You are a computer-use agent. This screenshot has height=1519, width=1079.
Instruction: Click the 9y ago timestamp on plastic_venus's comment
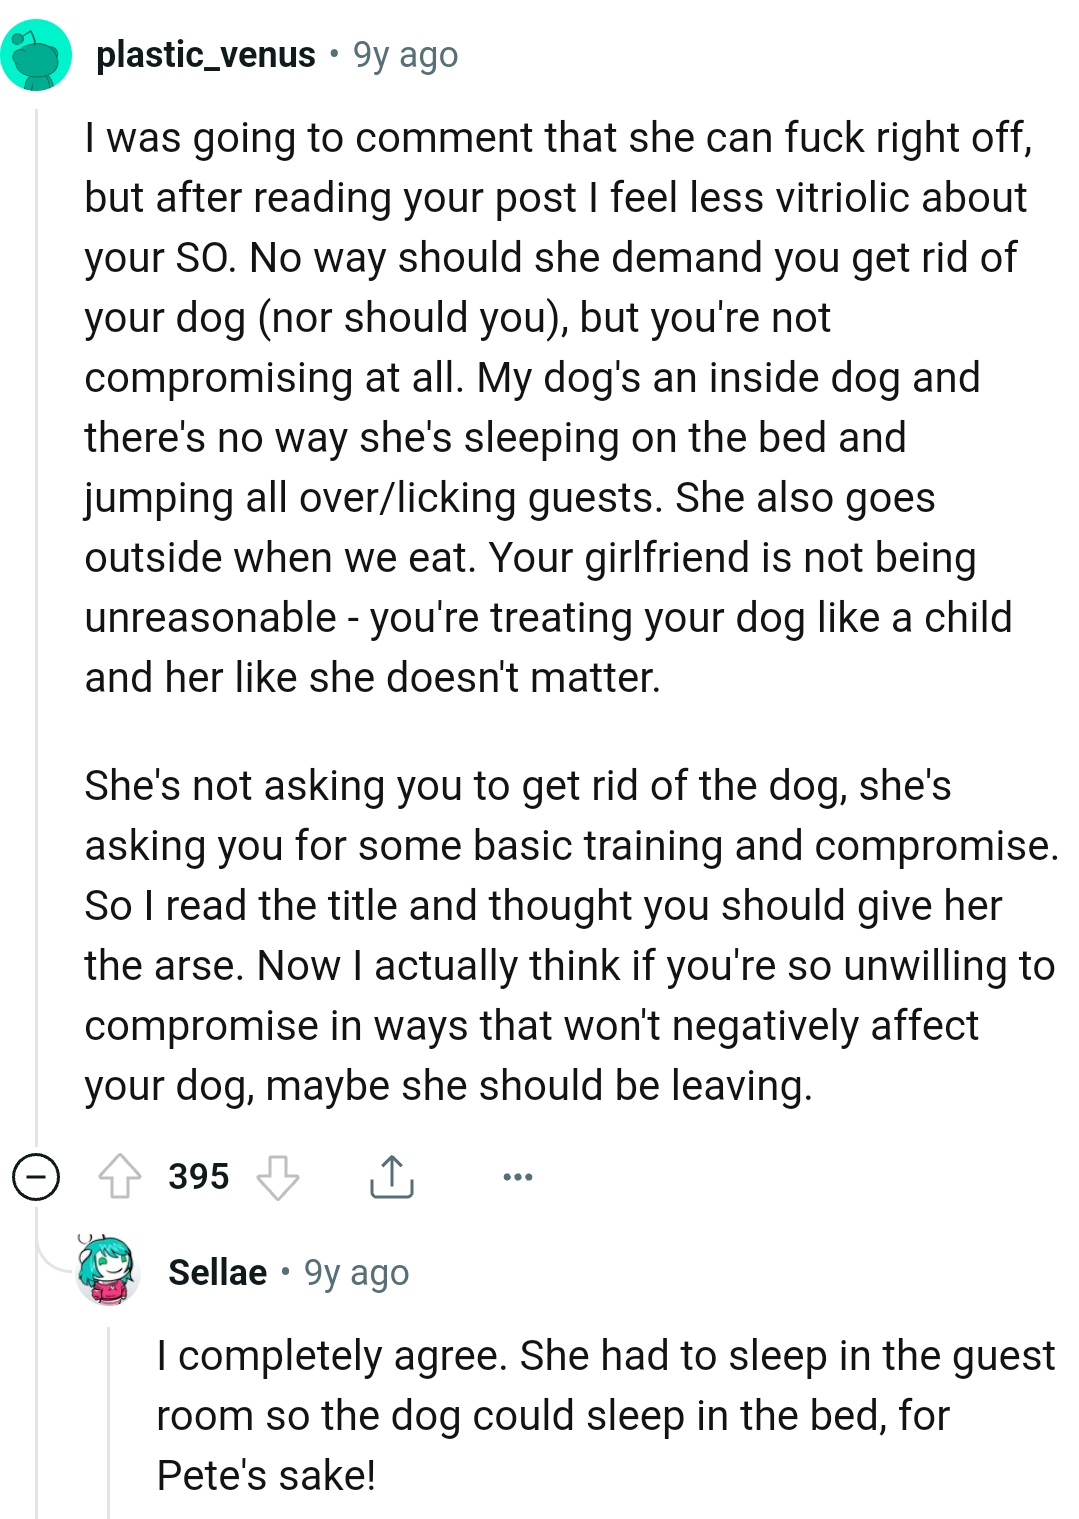click(x=404, y=55)
